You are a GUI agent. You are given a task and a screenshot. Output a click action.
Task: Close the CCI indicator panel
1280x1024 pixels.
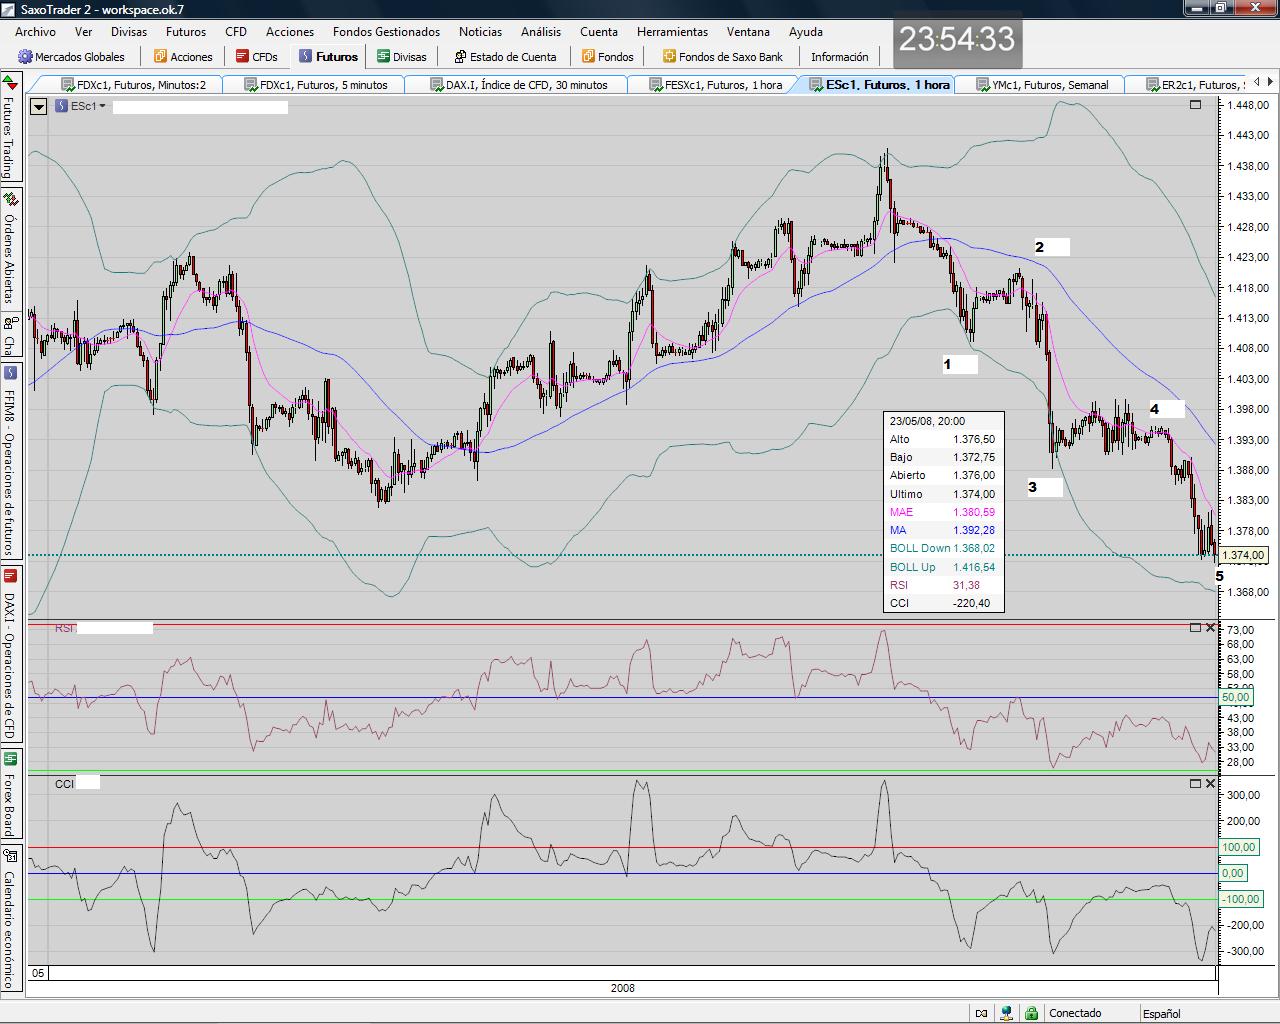click(1210, 784)
